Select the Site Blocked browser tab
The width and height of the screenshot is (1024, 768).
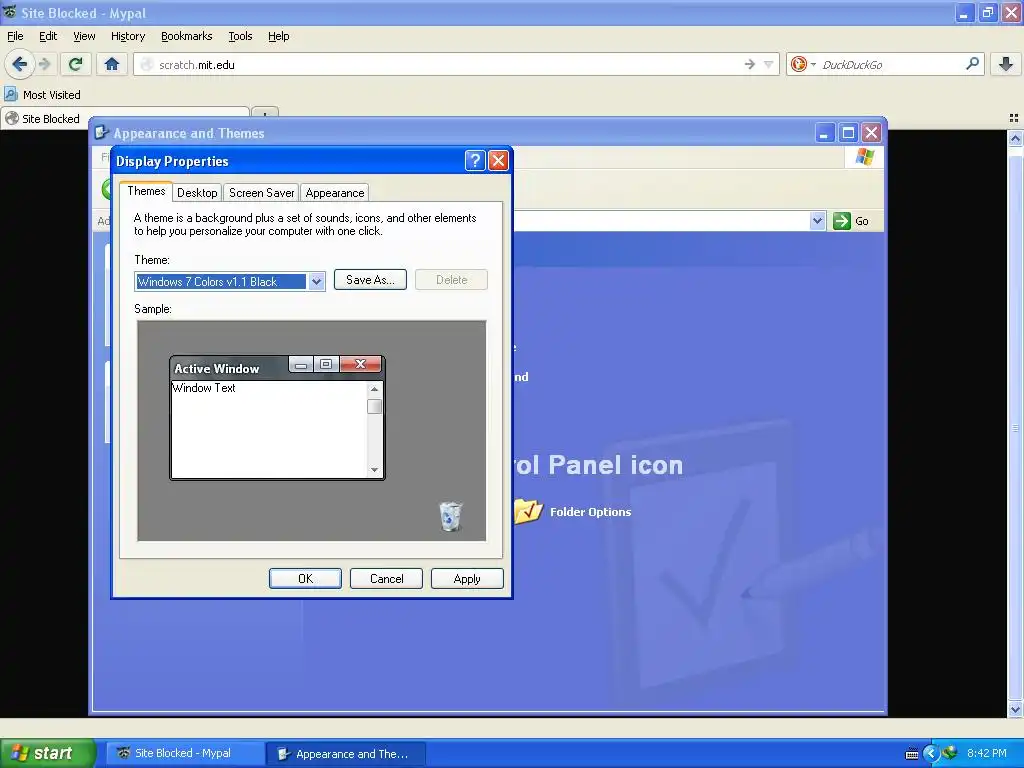(x=124, y=118)
